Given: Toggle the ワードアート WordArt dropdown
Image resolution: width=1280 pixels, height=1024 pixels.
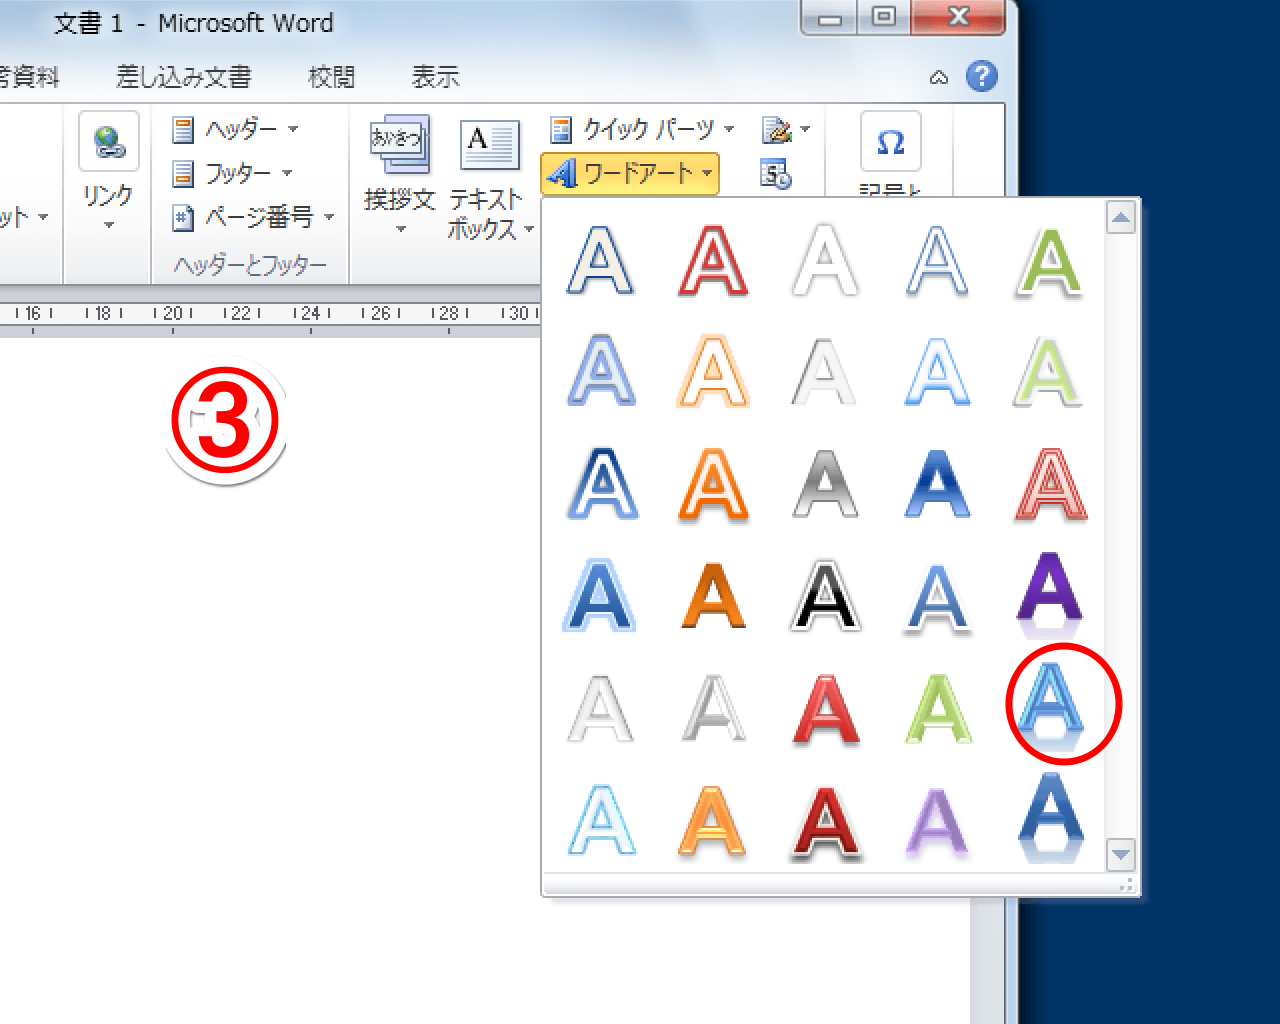Looking at the screenshot, I should tap(630, 174).
